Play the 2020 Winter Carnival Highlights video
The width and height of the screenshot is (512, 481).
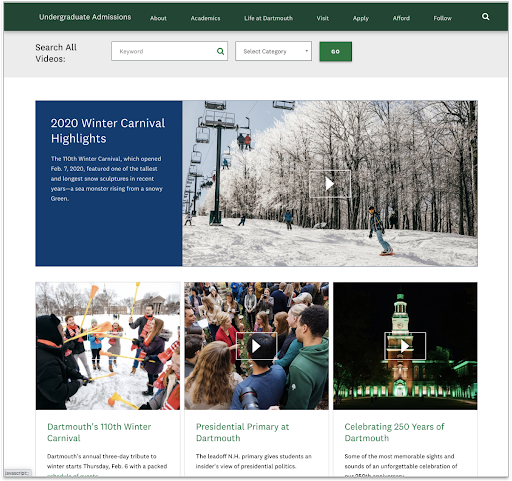330,184
